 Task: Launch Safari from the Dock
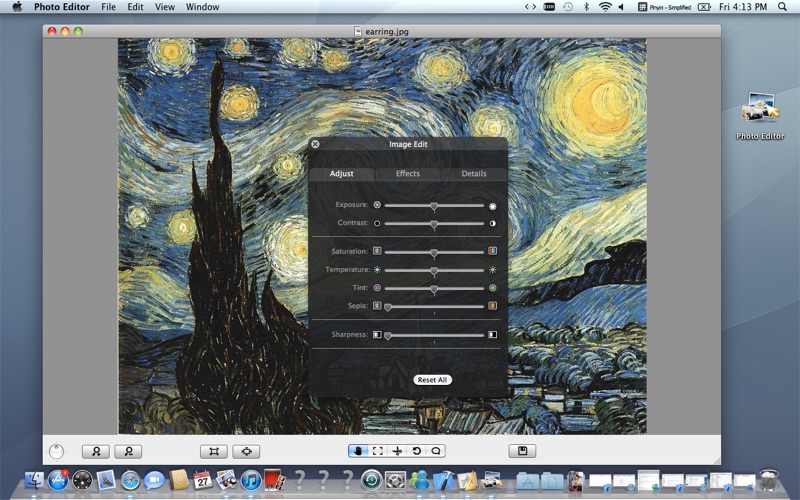click(130, 480)
